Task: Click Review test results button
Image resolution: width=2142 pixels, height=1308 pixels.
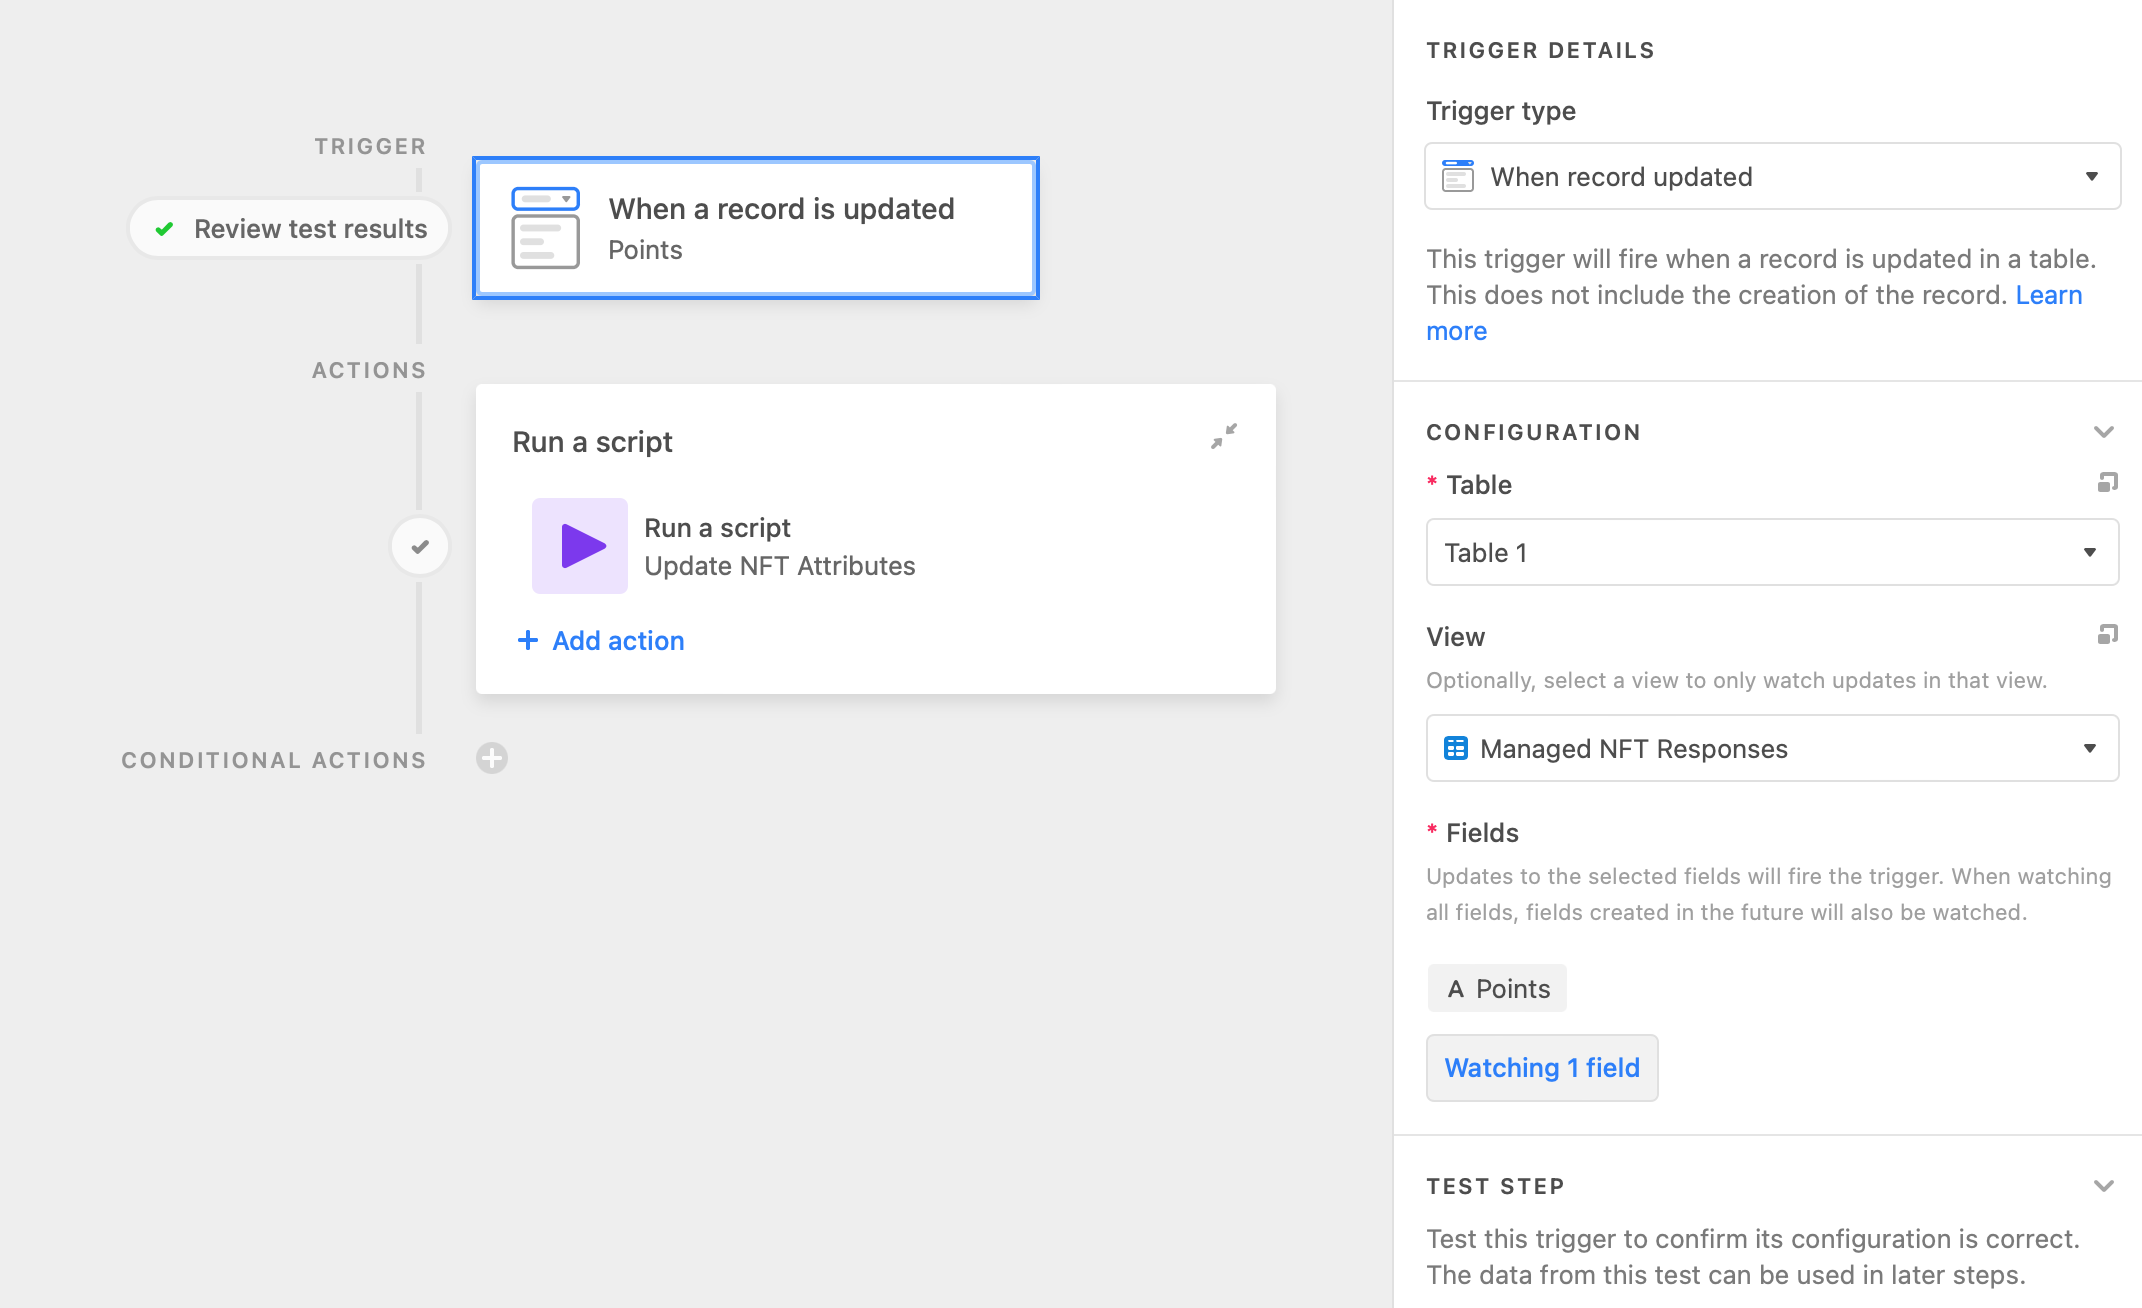Action: [290, 229]
